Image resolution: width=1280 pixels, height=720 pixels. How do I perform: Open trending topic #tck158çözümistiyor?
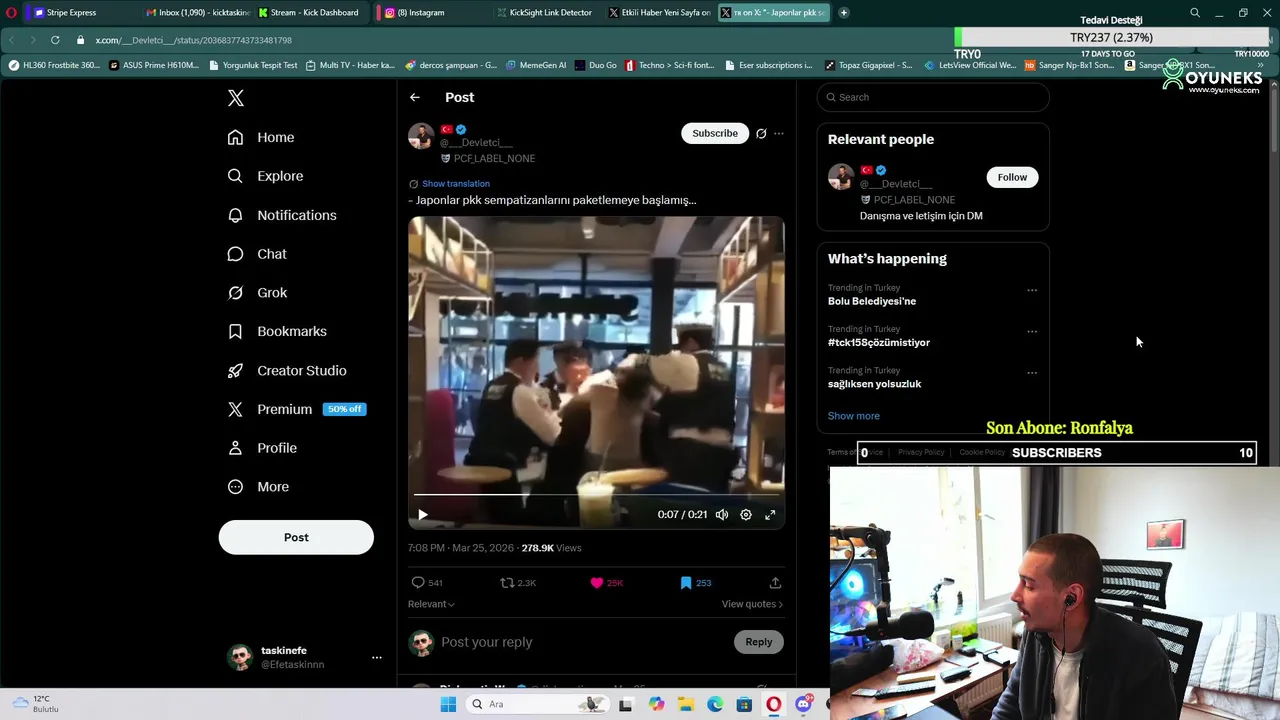tap(879, 343)
